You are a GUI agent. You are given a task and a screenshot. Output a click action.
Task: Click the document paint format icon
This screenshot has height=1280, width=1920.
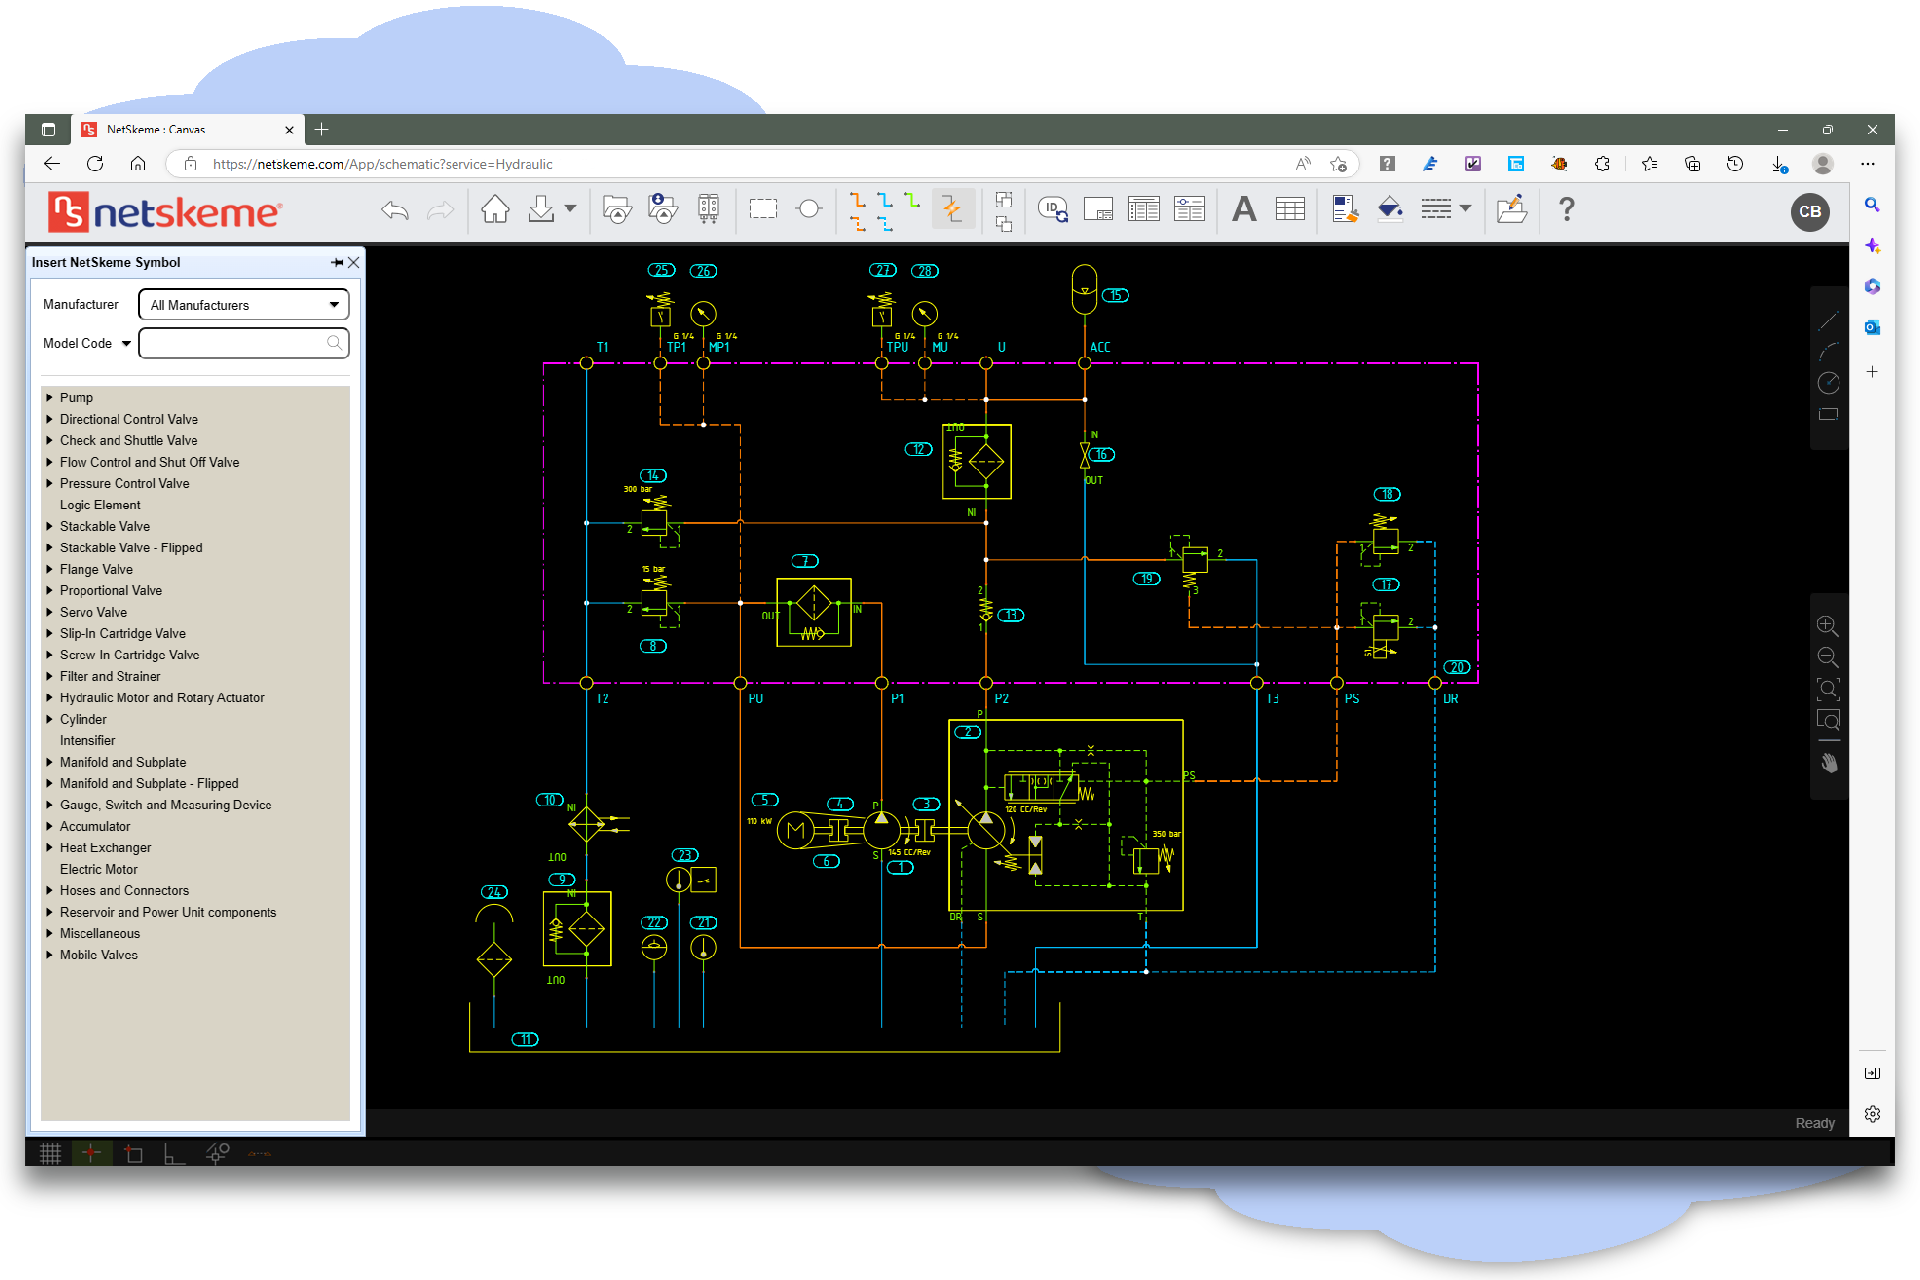[x=1345, y=209]
